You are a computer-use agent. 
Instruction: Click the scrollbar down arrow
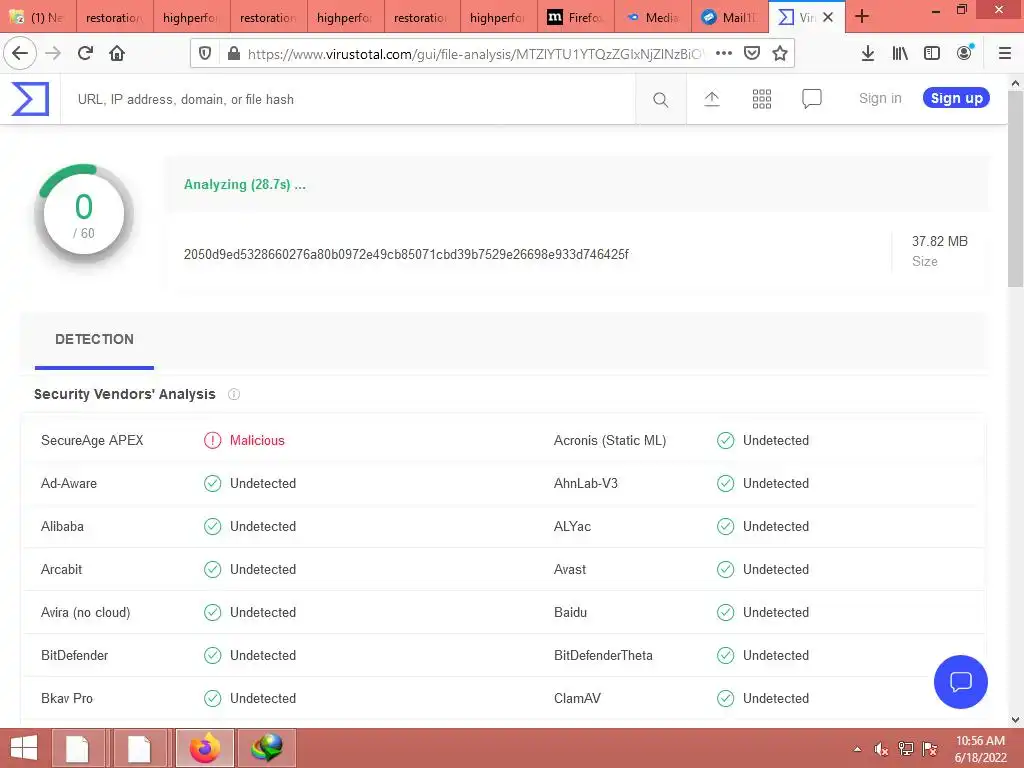pos(1015,720)
